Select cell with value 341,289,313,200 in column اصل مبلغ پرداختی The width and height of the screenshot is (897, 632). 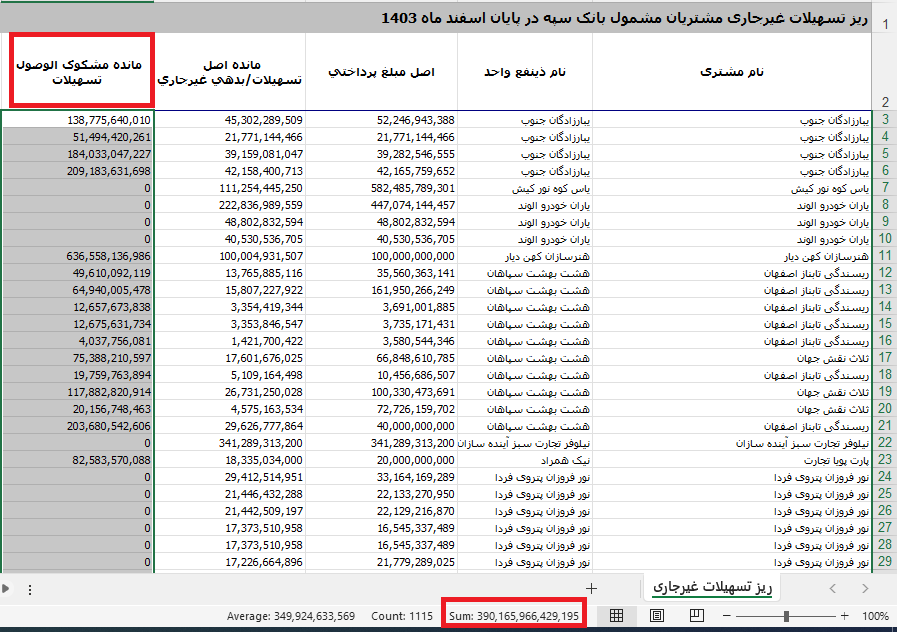coord(382,443)
